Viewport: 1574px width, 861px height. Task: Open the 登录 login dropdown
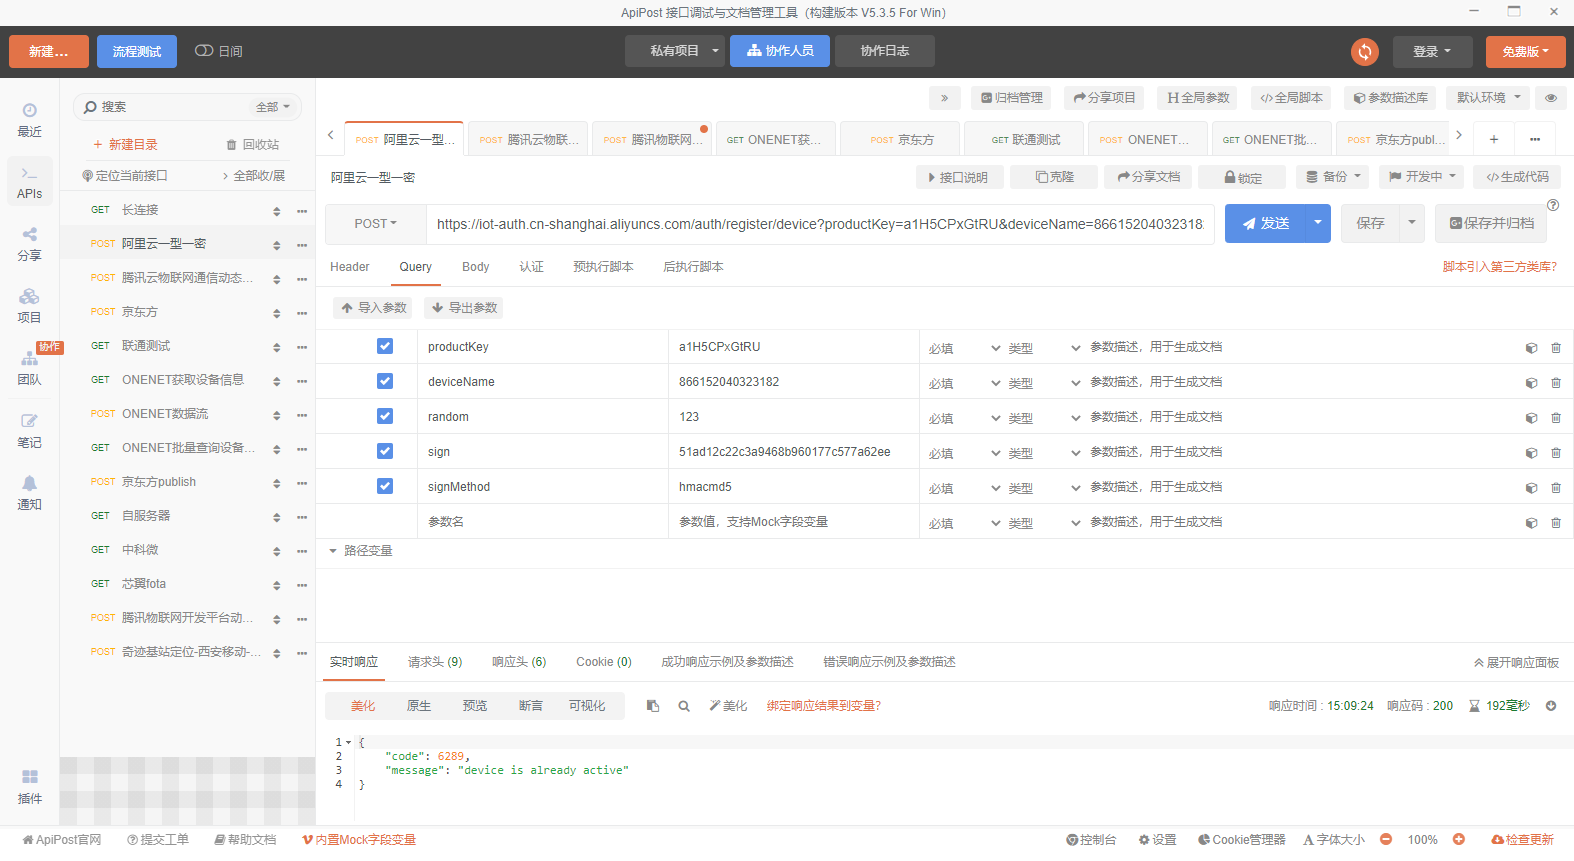(x=1432, y=52)
